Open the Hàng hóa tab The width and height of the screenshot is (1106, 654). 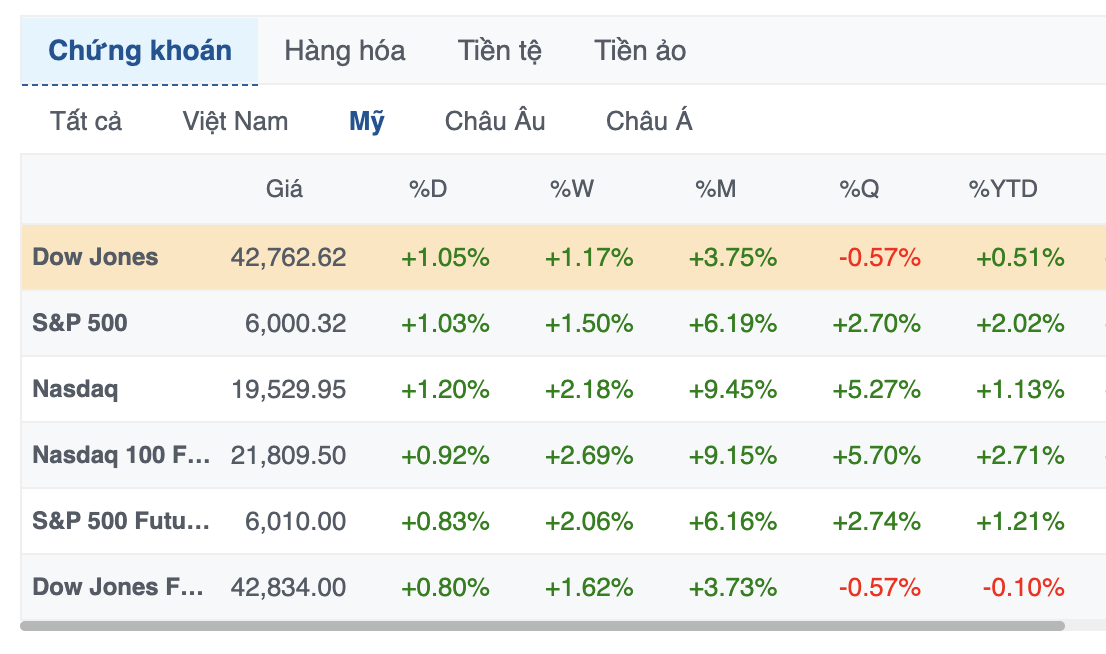tap(344, 51)
